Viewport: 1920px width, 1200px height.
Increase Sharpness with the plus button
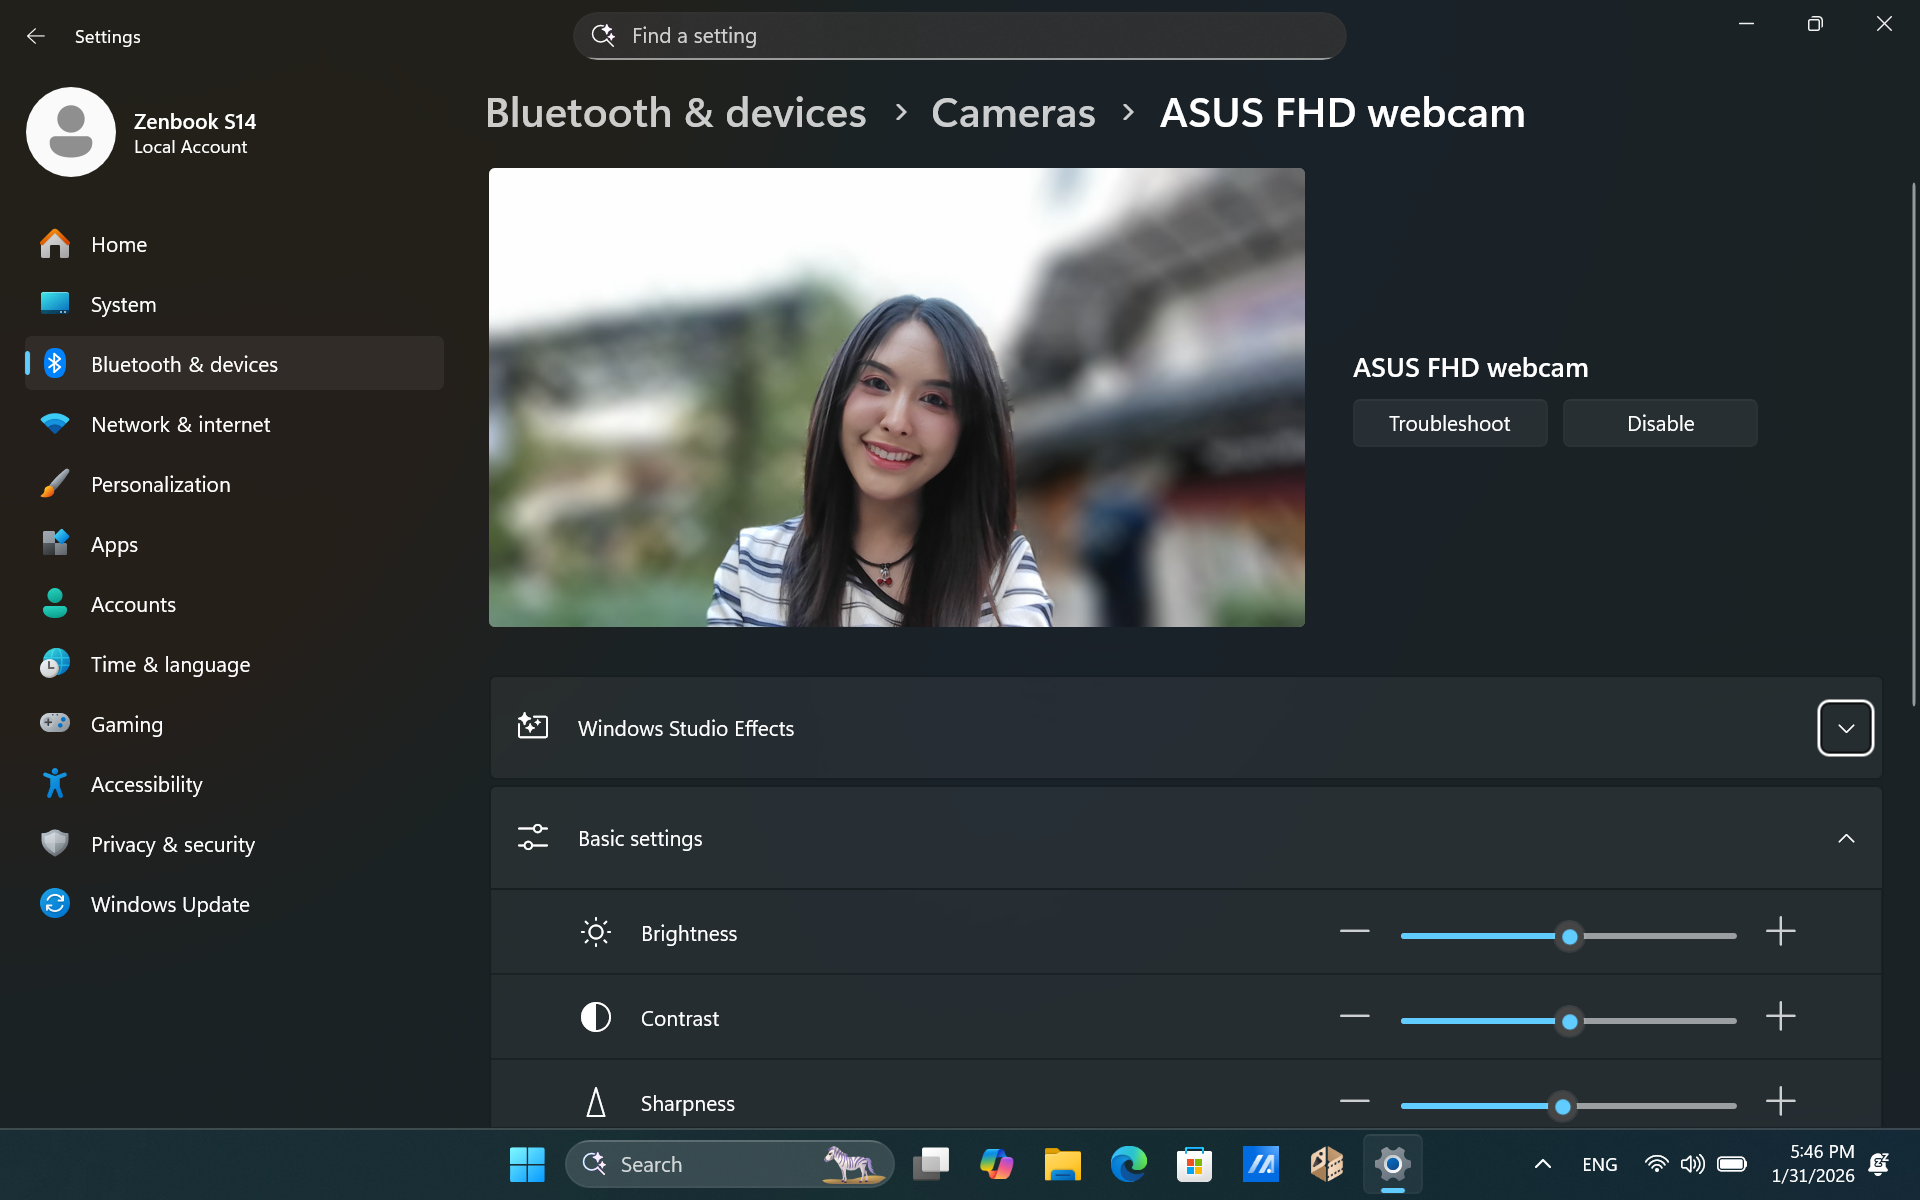coord(1780,1102)
